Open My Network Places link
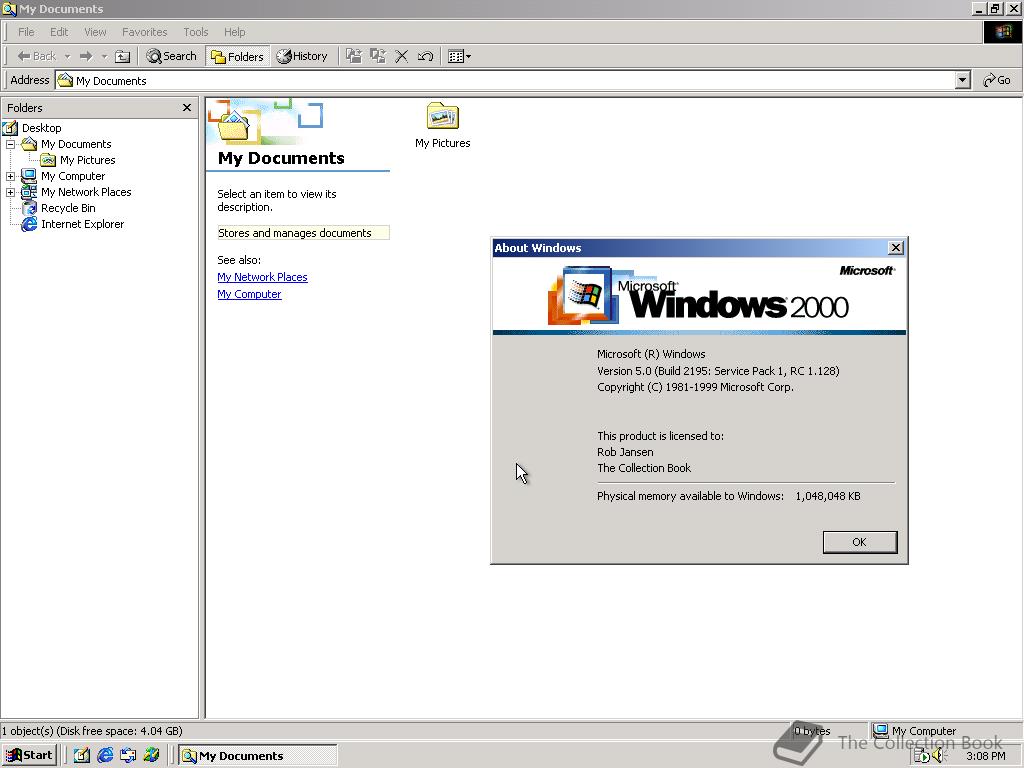 pyautogui.click(x=262, y=277)
